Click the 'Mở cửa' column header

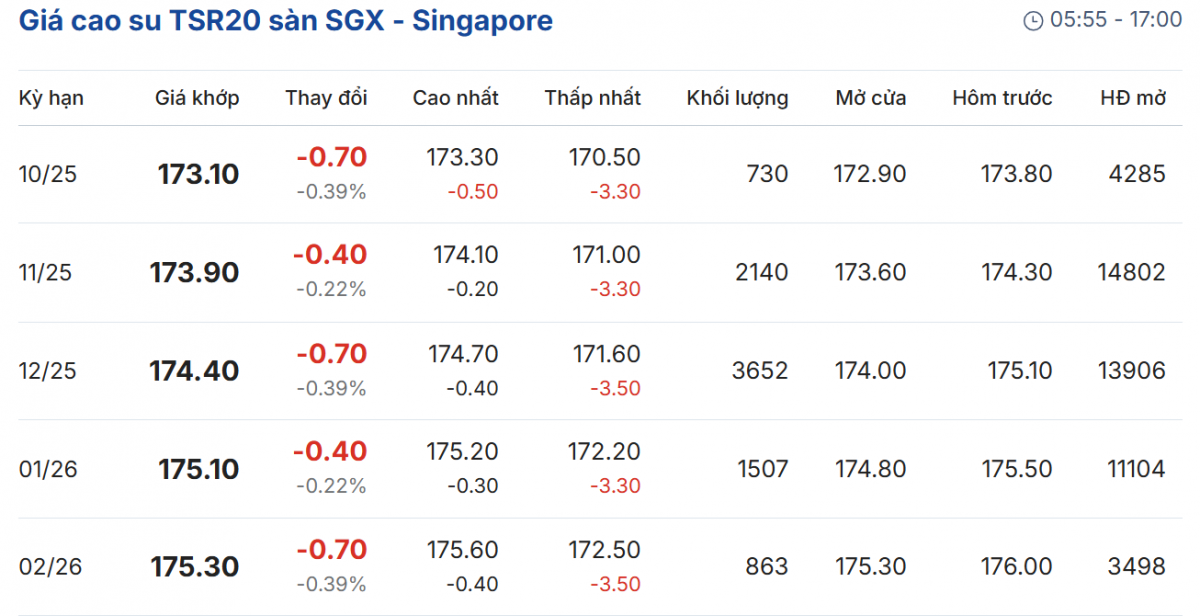[871, 98]
